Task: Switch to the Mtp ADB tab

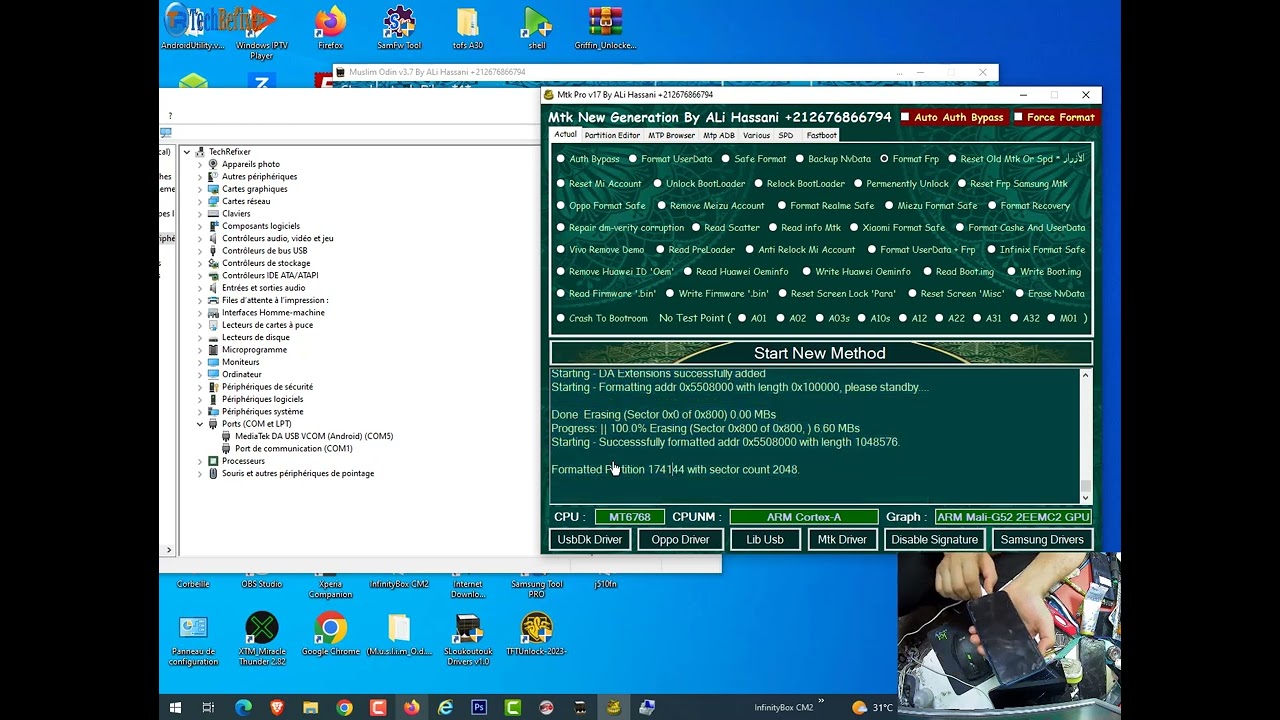Action: click(x=718, y=136)
